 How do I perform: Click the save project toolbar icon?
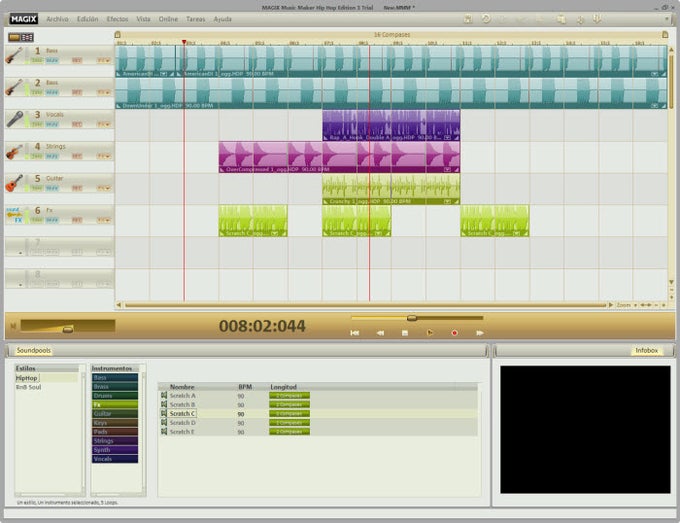click(x=468, y=19)
